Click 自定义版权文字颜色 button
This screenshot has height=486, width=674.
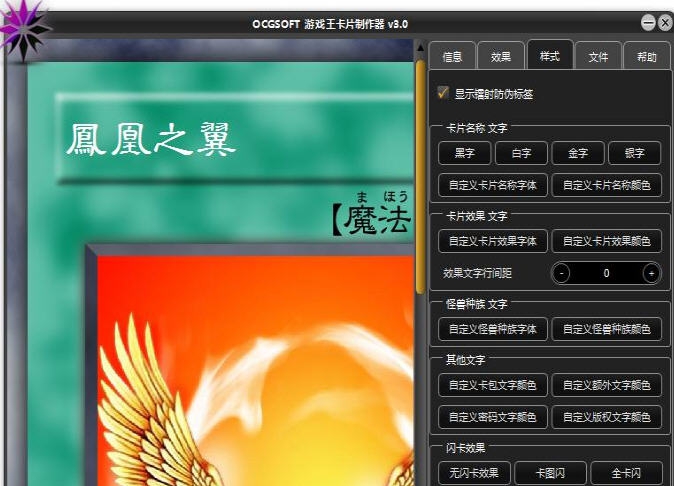click(x=607, y=417)
